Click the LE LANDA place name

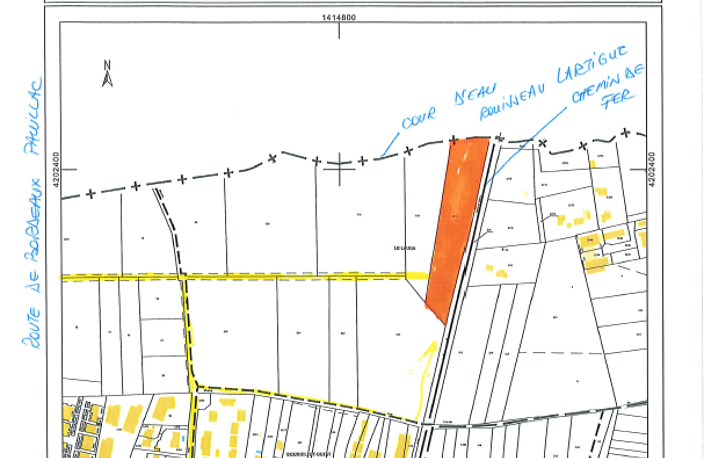click(x=405, y=248)
